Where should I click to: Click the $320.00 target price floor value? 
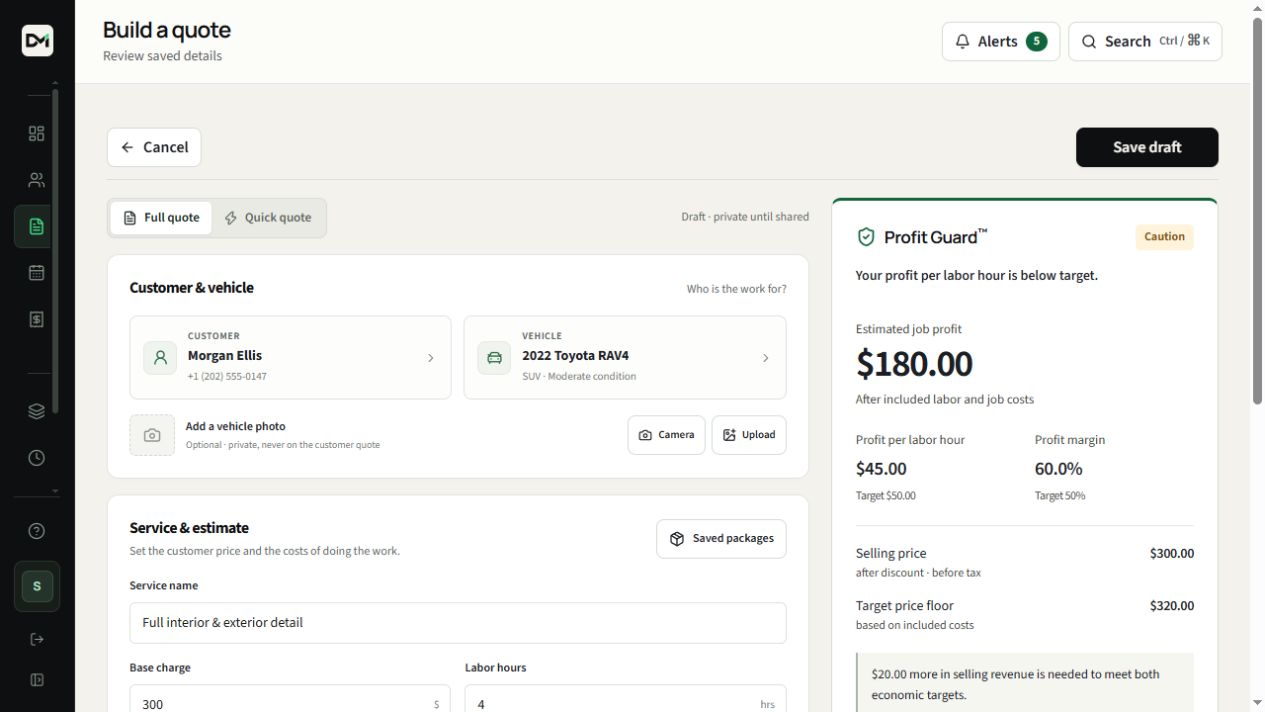[x=1172, y=606]
